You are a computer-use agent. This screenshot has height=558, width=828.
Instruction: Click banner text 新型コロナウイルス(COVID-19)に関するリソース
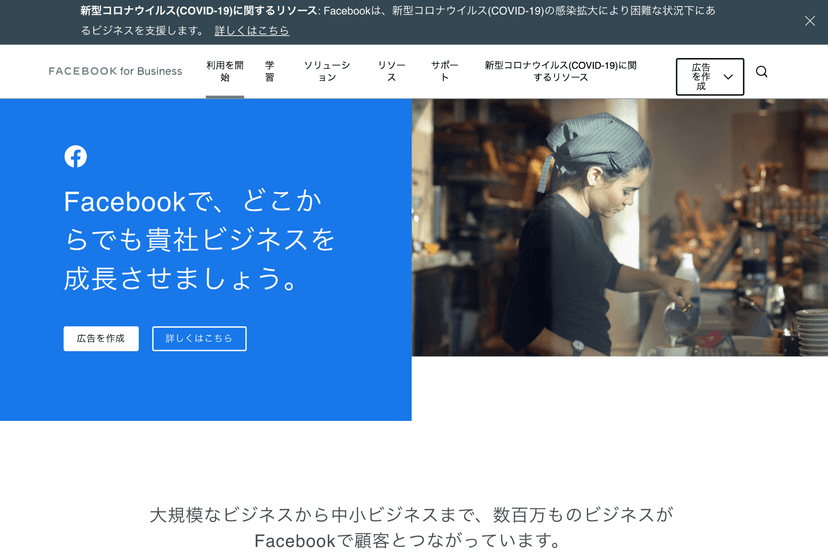pyautogui.click(x=199, y=11)
